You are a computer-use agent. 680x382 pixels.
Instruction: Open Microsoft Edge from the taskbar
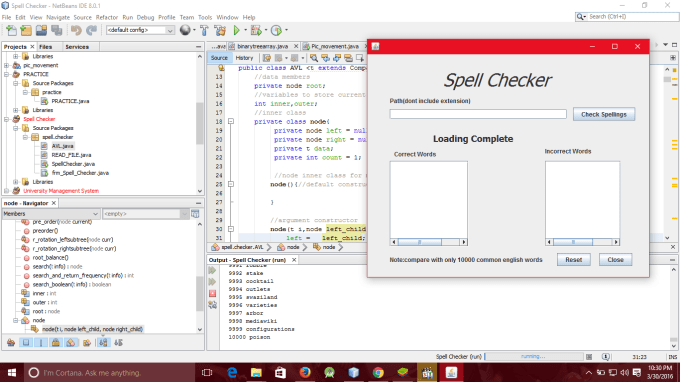[x=232, y=372]
